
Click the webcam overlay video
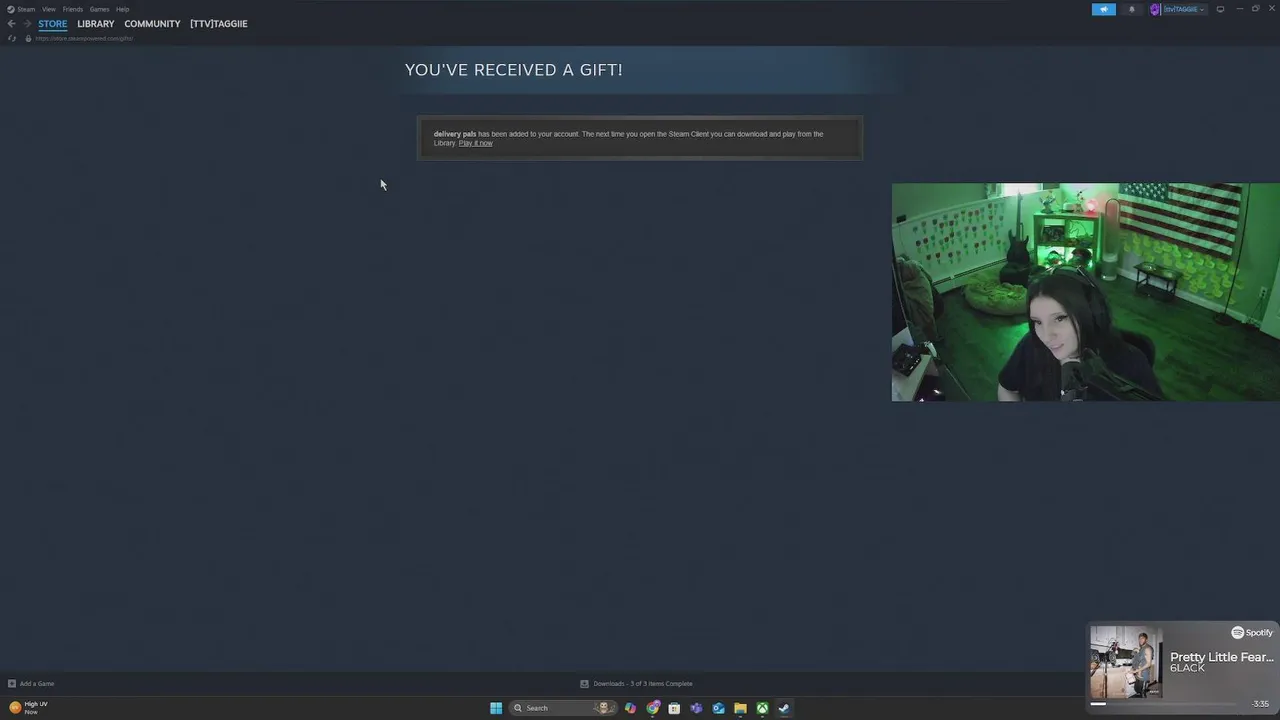click(x=1085, y=292)
